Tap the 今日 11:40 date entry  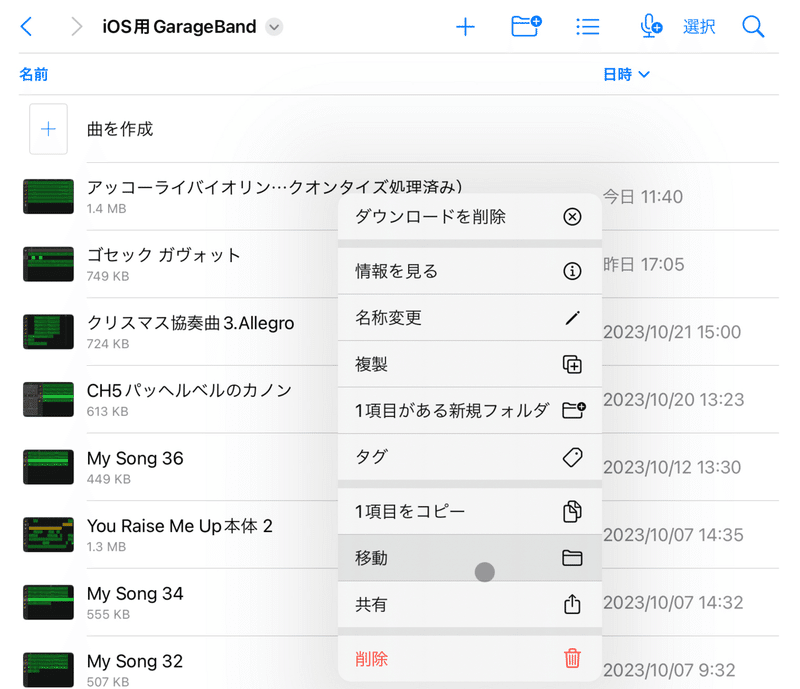(x=643, y=196)
